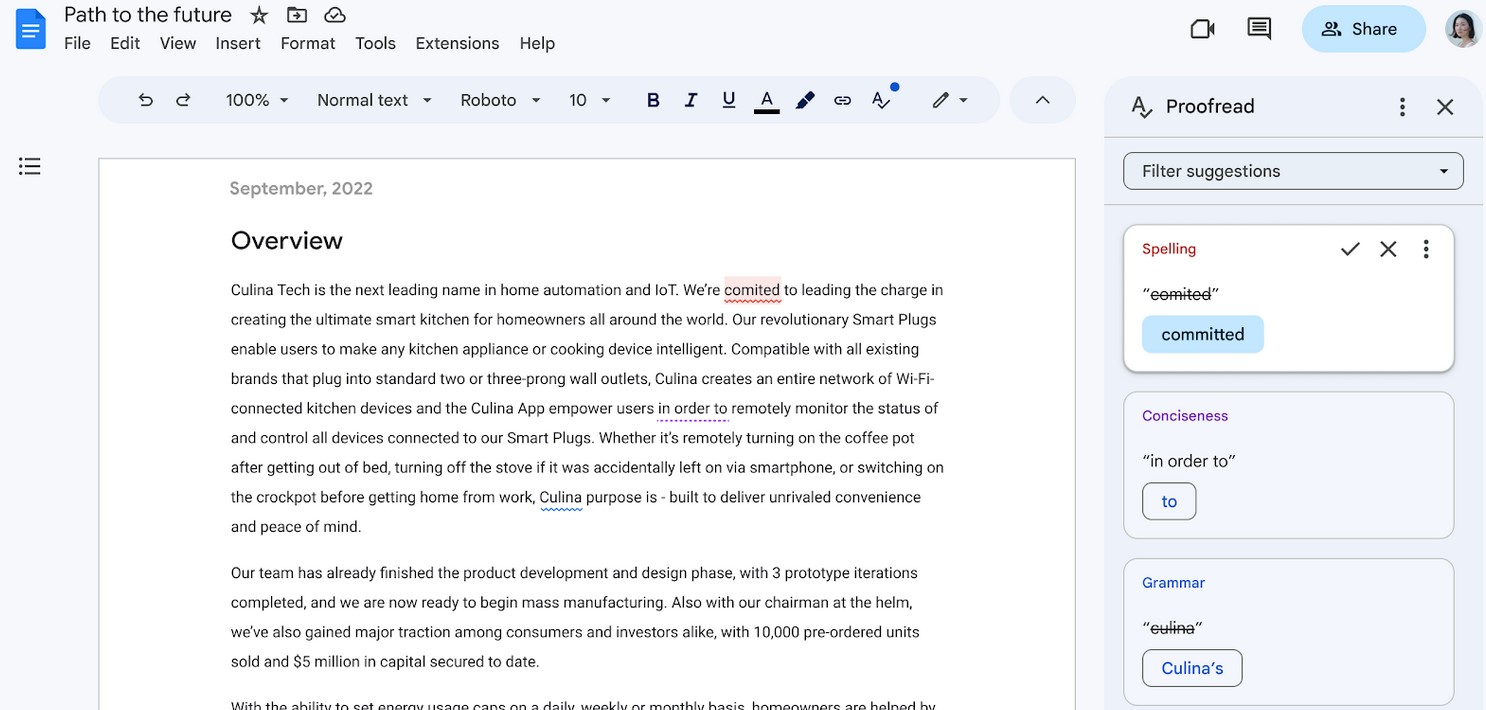Apply the "committed" correction chip
Screen dimensions: 1486x710
click(x=1203, y=335)
